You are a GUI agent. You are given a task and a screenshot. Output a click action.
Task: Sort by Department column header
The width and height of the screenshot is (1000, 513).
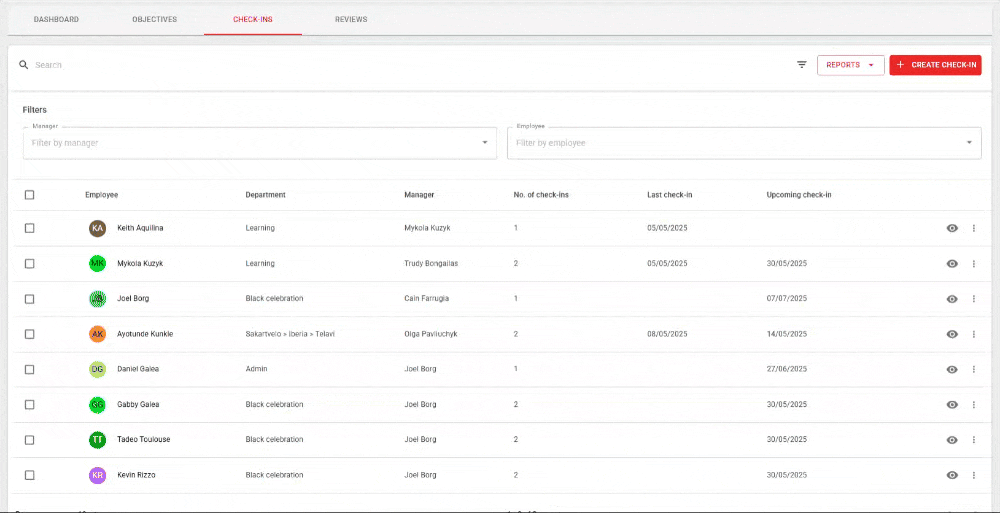265,195
